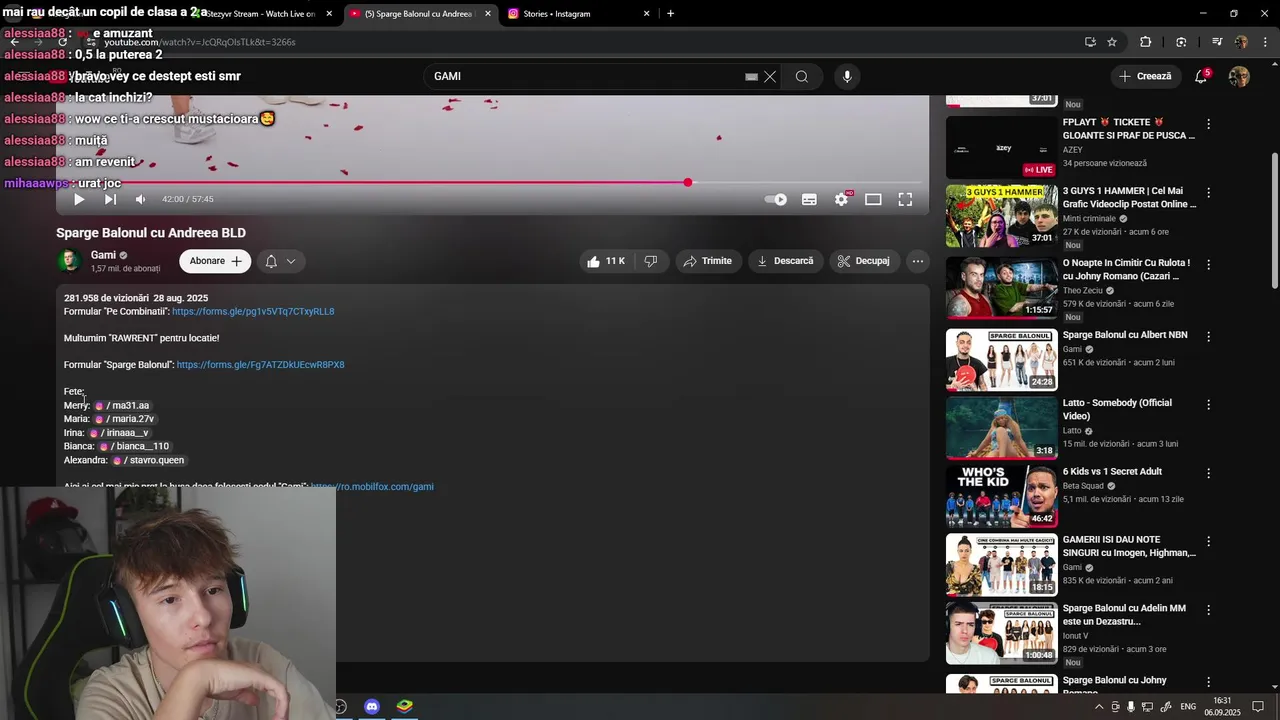Select the Sparge Balonul cu Andreea tab
Viewport: 1280px width, 720px height.
(420, 14)
